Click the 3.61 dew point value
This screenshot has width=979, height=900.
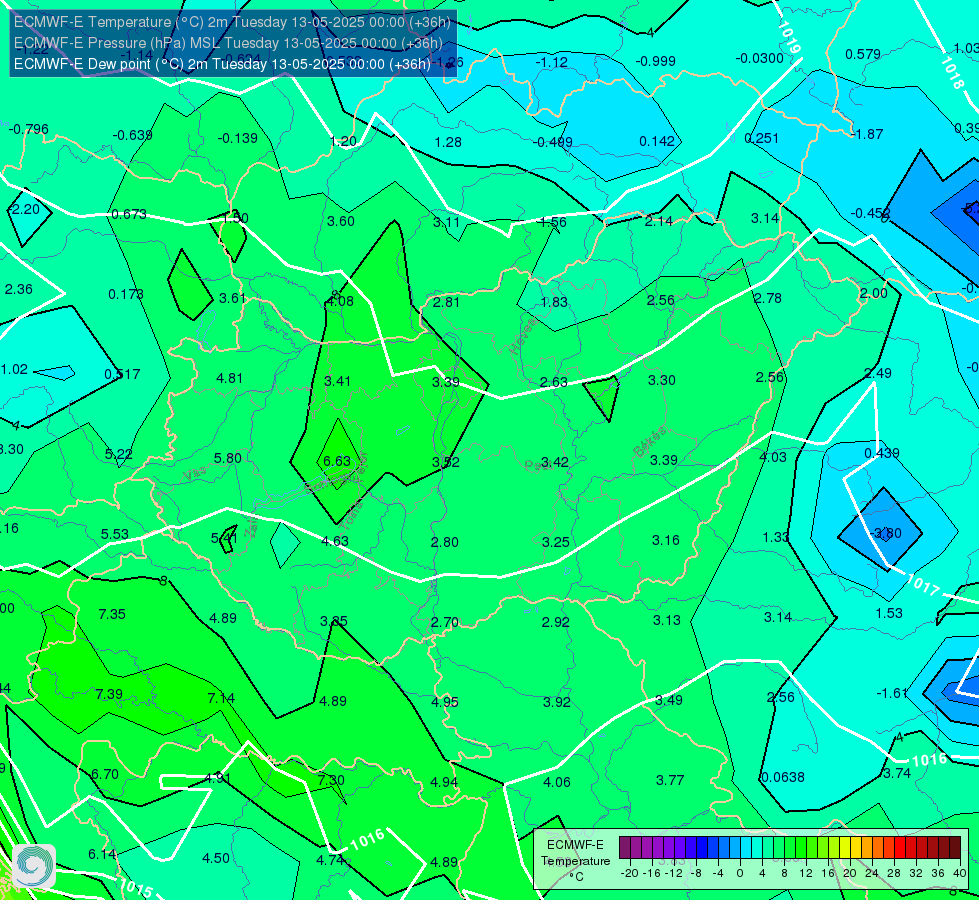pyautogui.click(x=232, y=298)
